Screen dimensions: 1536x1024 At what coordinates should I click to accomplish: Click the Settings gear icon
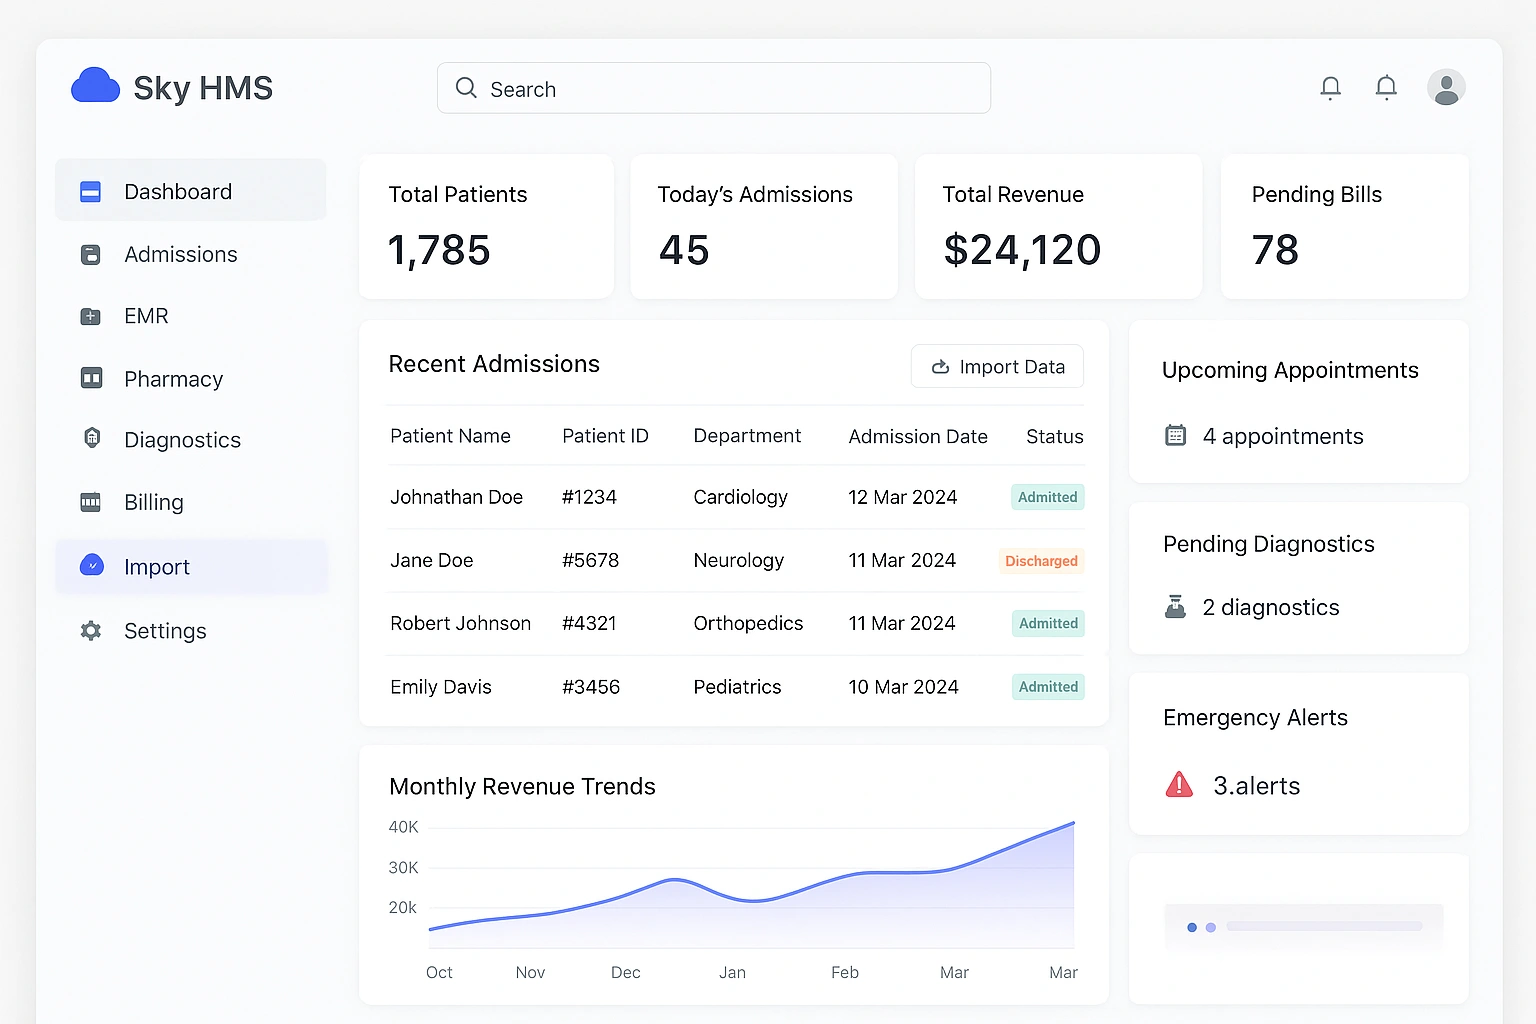(x=91, y=631)
